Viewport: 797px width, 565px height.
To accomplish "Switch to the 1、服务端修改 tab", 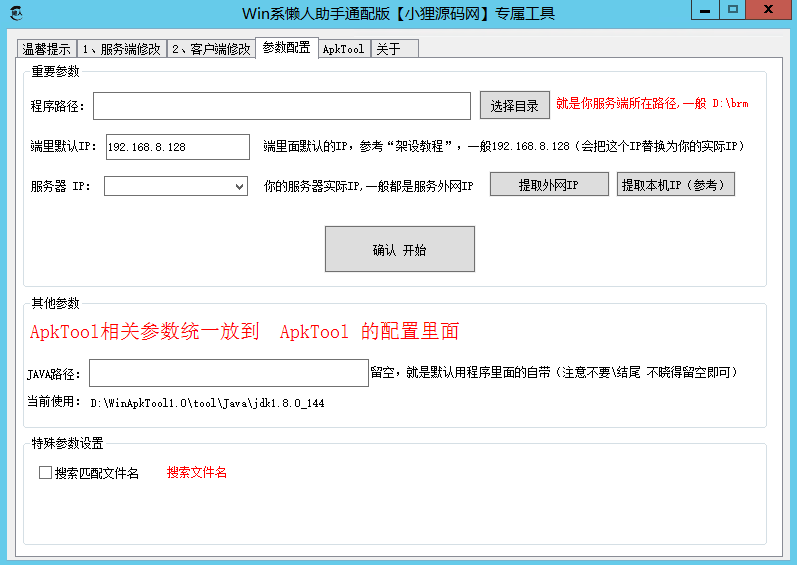I will (x=121, y=49).
